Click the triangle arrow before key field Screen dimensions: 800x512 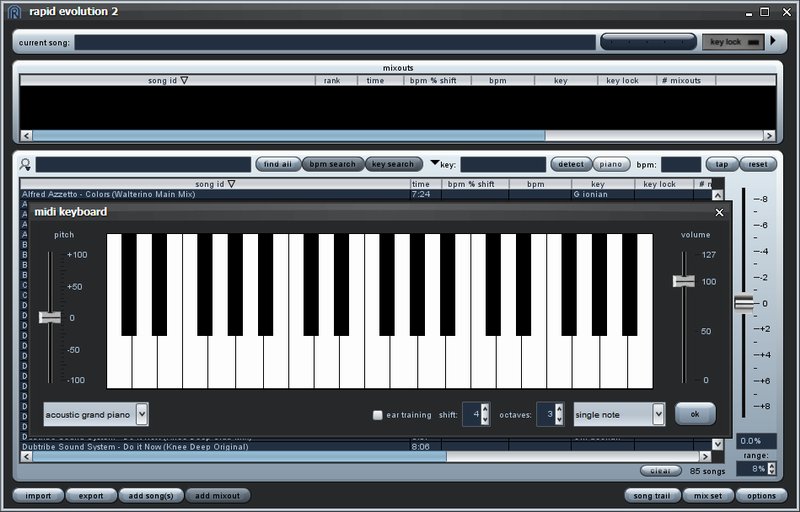[434, 163]
